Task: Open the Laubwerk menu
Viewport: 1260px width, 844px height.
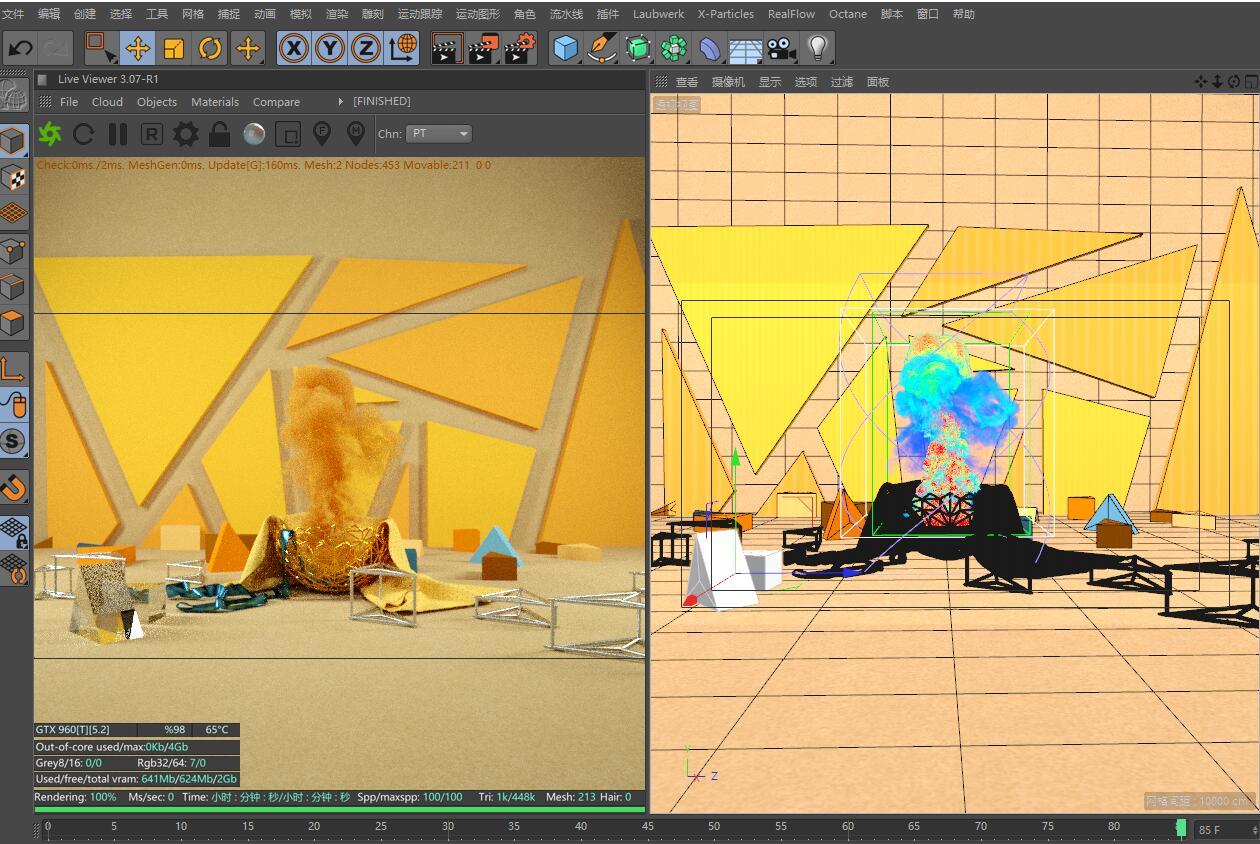Action: [x=658, y=14]
